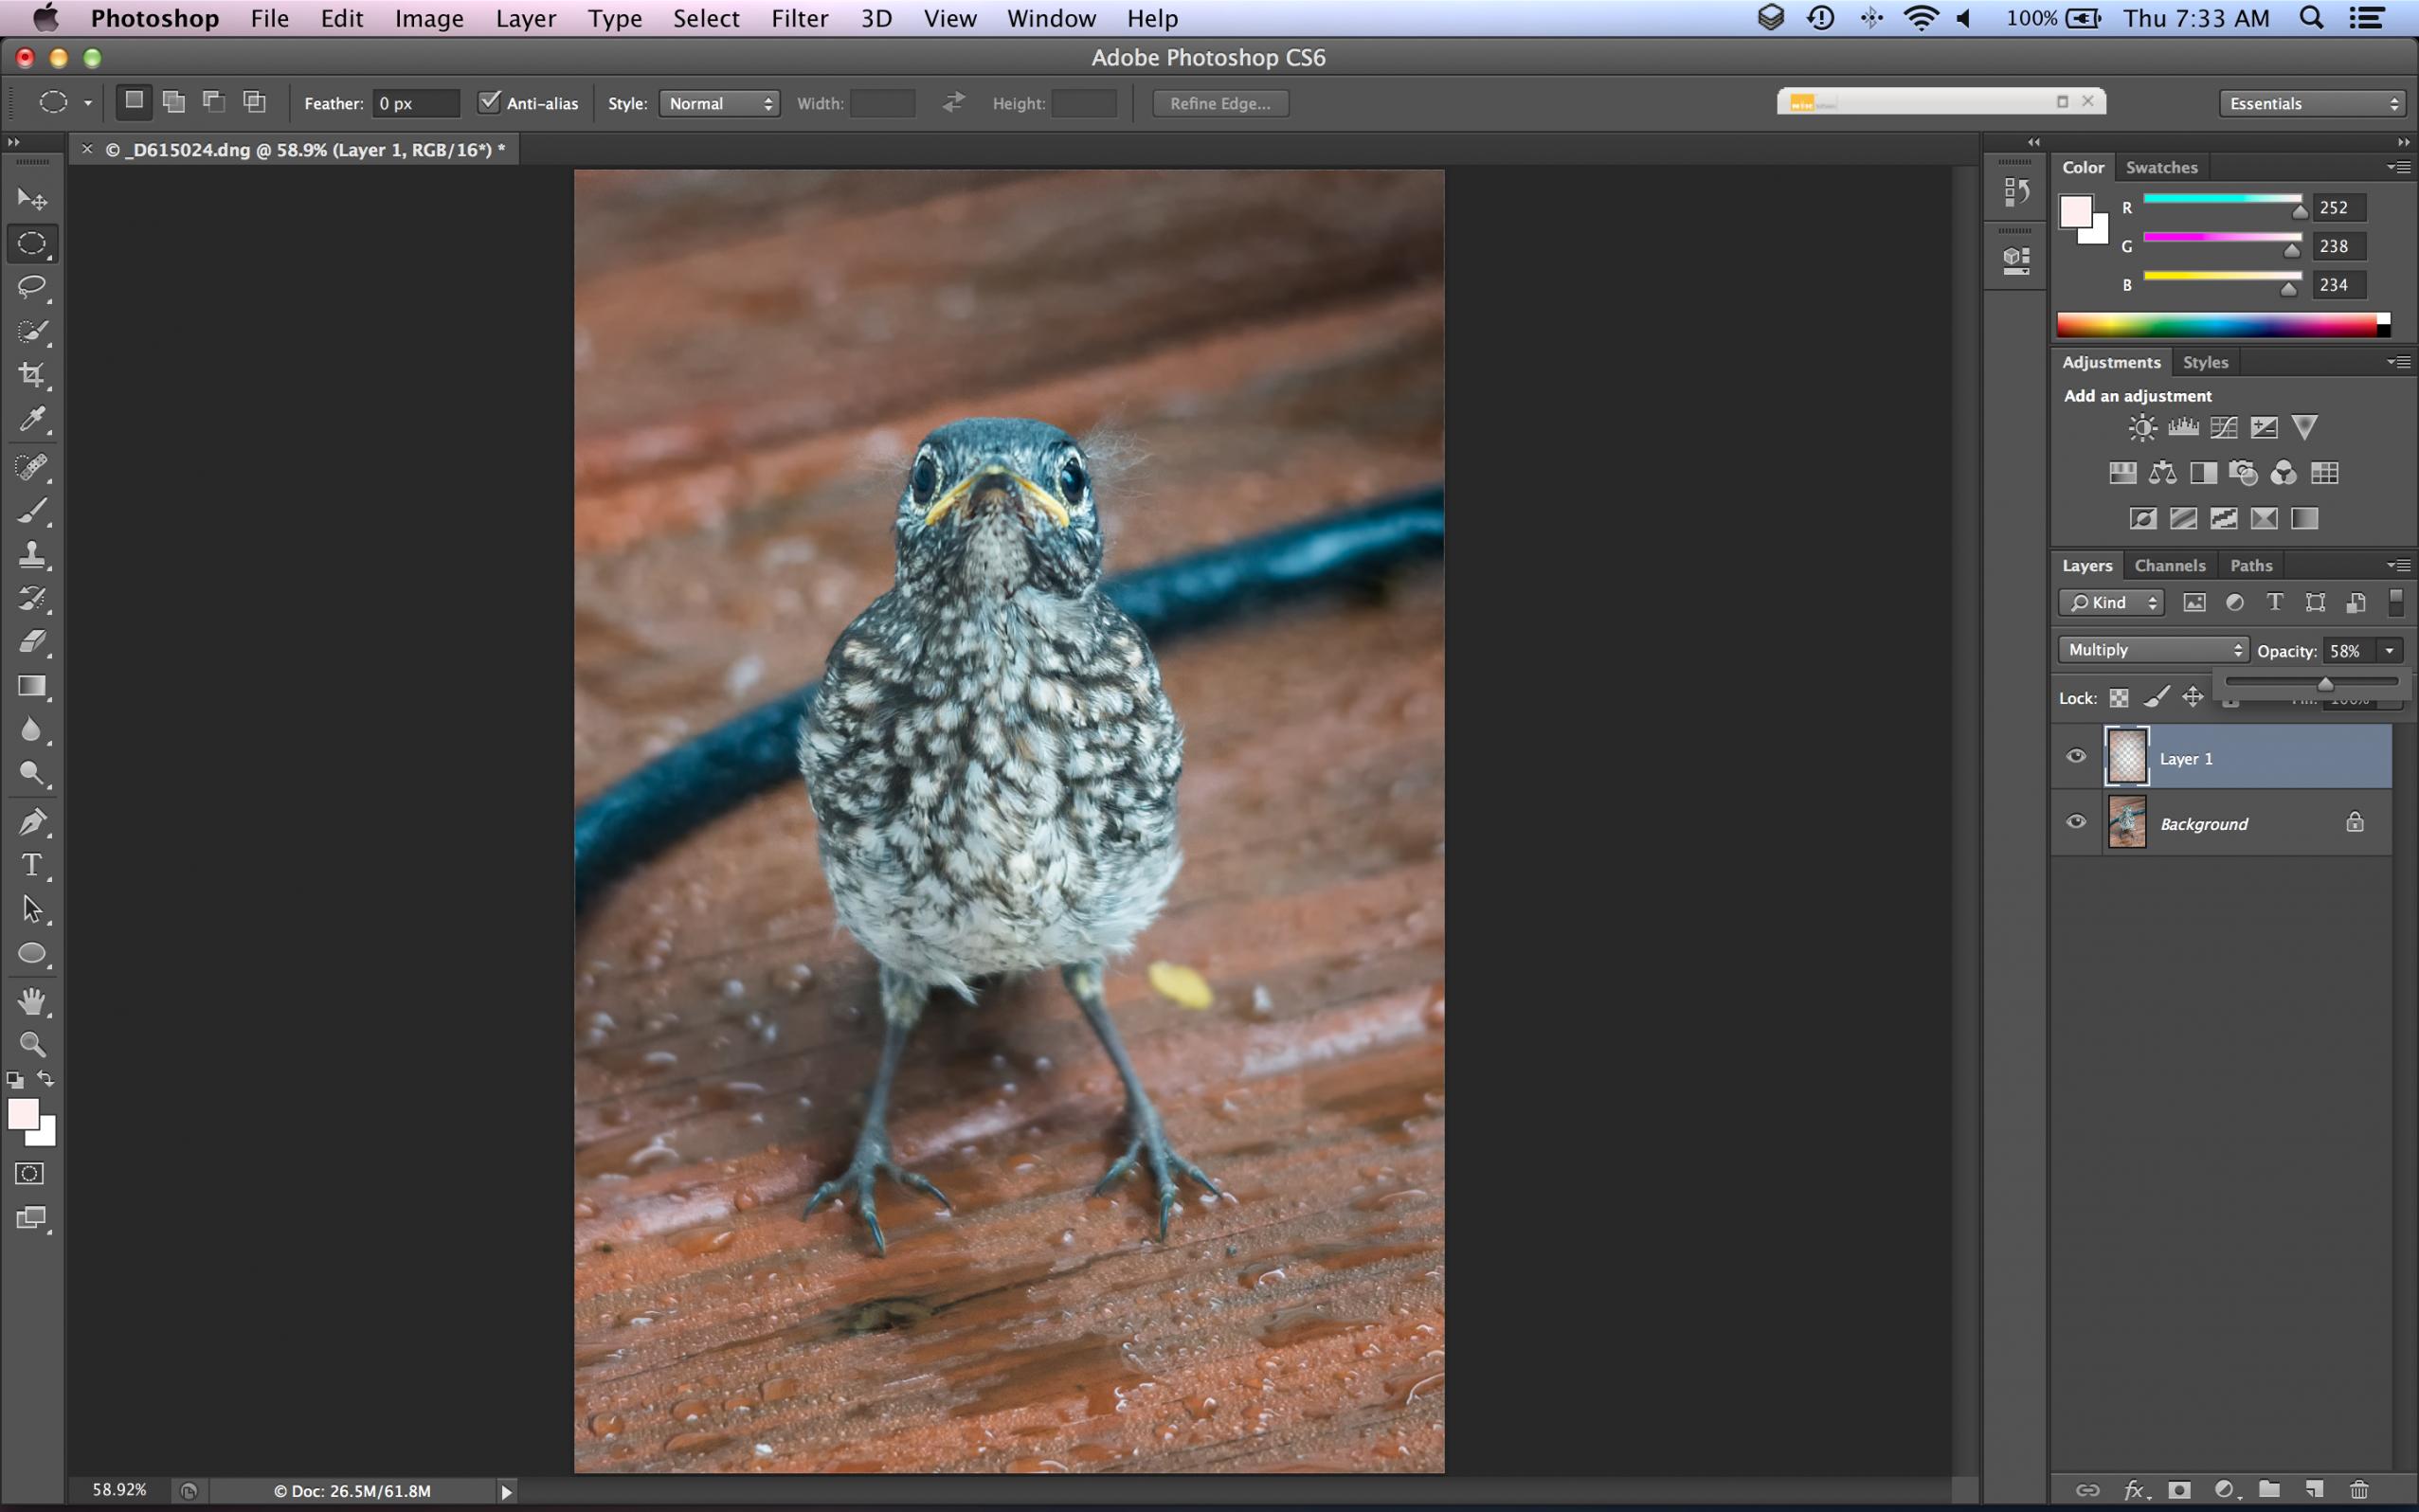This screenshot has width=2419, height=1512.
Task: Open the Style Normal dropdown
Action: [720, 103]
